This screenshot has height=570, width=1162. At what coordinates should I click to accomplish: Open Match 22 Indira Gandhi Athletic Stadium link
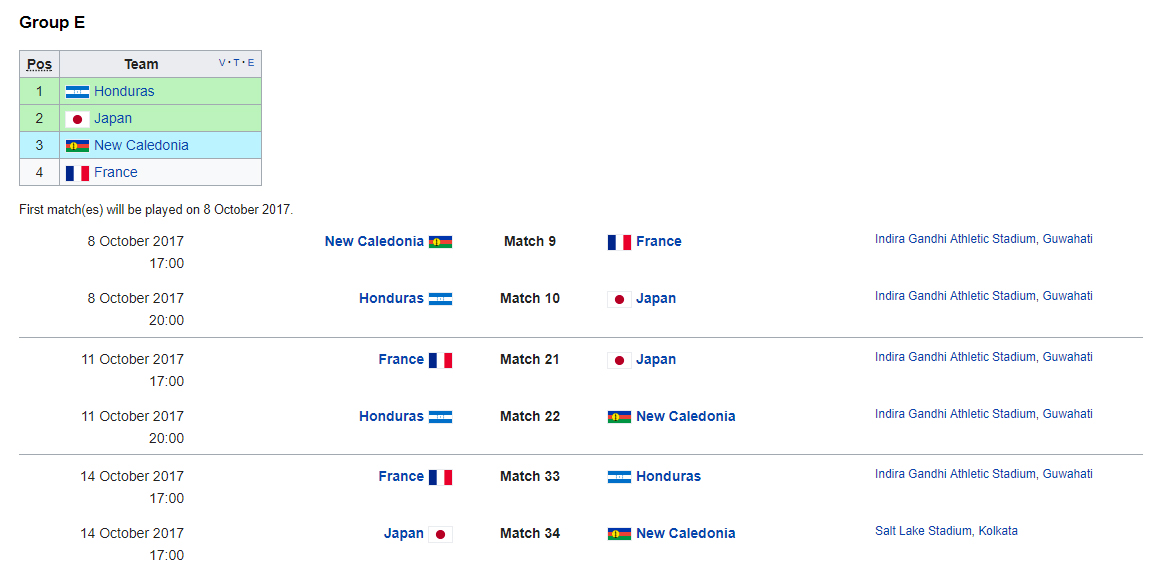point(983,414)
